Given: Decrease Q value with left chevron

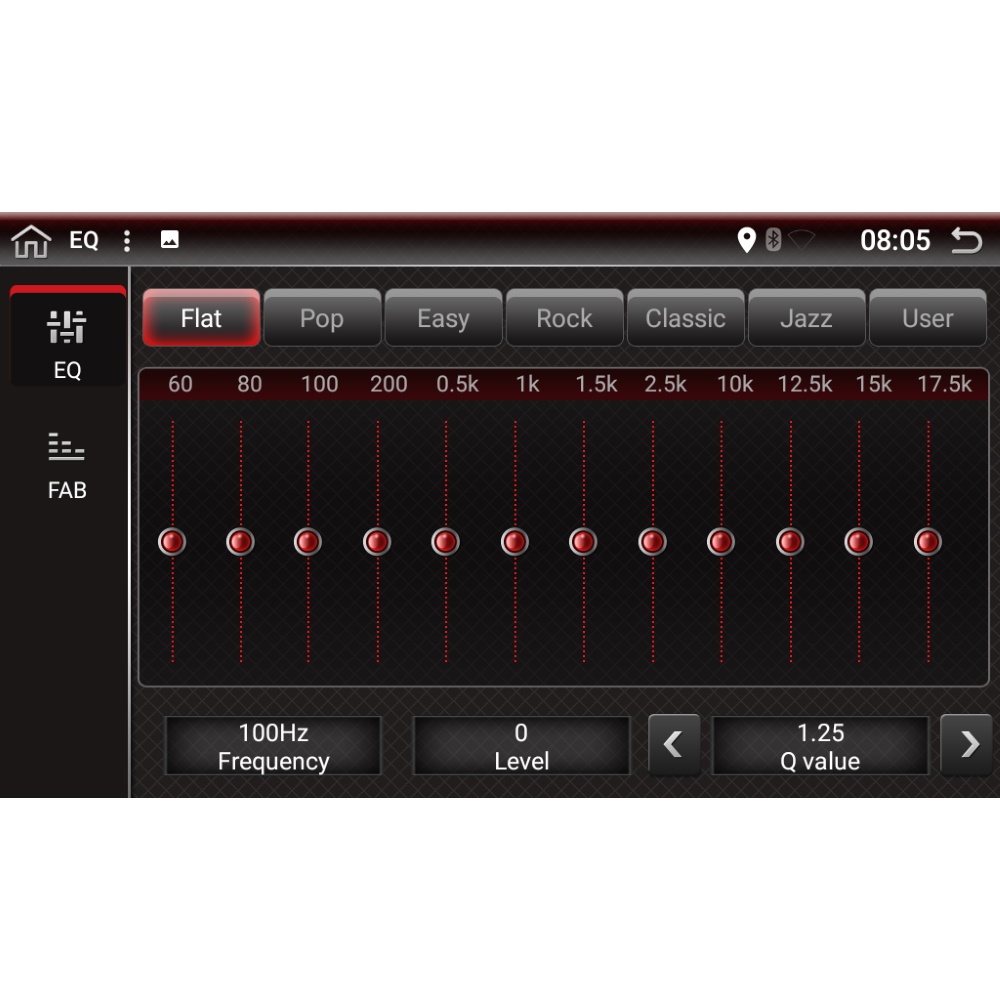Looking at the screenshot, I should coord(674,745).
